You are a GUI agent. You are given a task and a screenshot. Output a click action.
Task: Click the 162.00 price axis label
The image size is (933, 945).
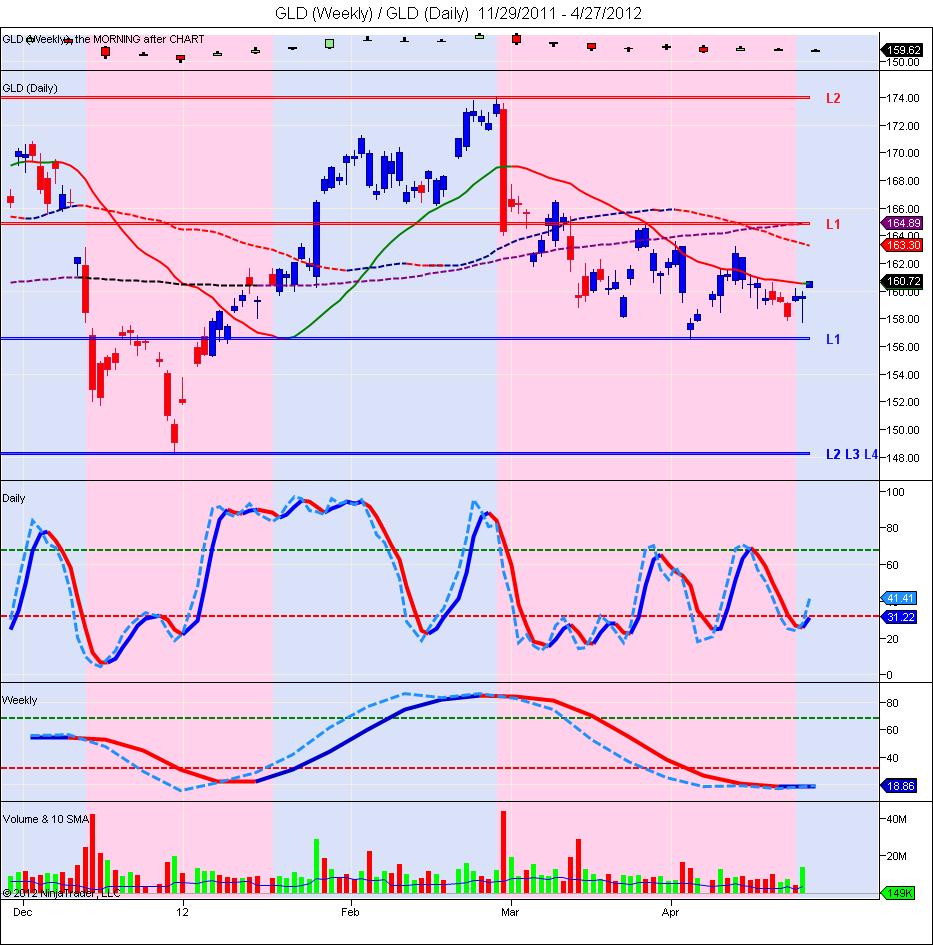coord(903,264)
